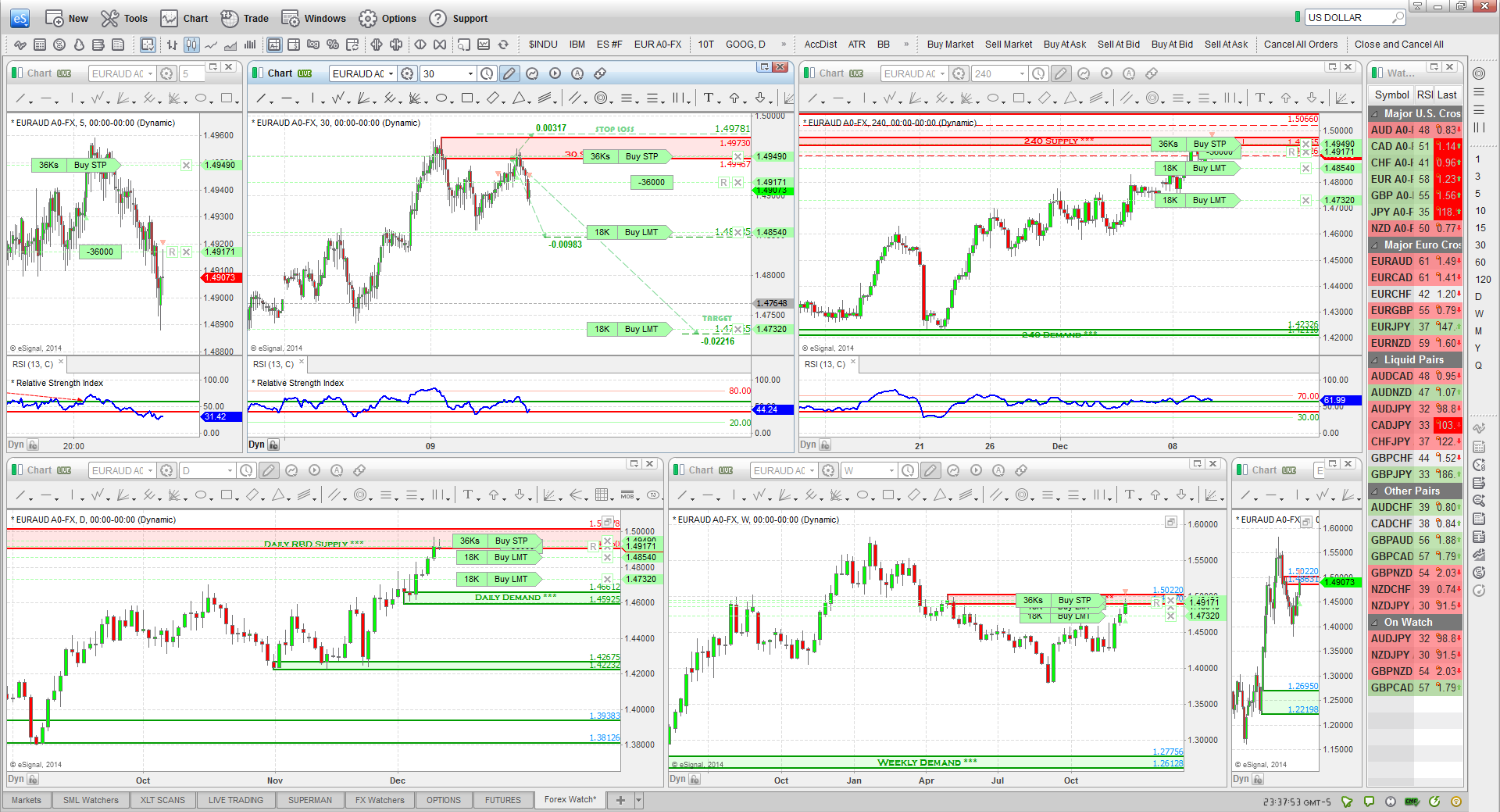This screenshot has height=812, width=1500.
Task: Select the W interval in right sidebar
Action: (1478, 314)
